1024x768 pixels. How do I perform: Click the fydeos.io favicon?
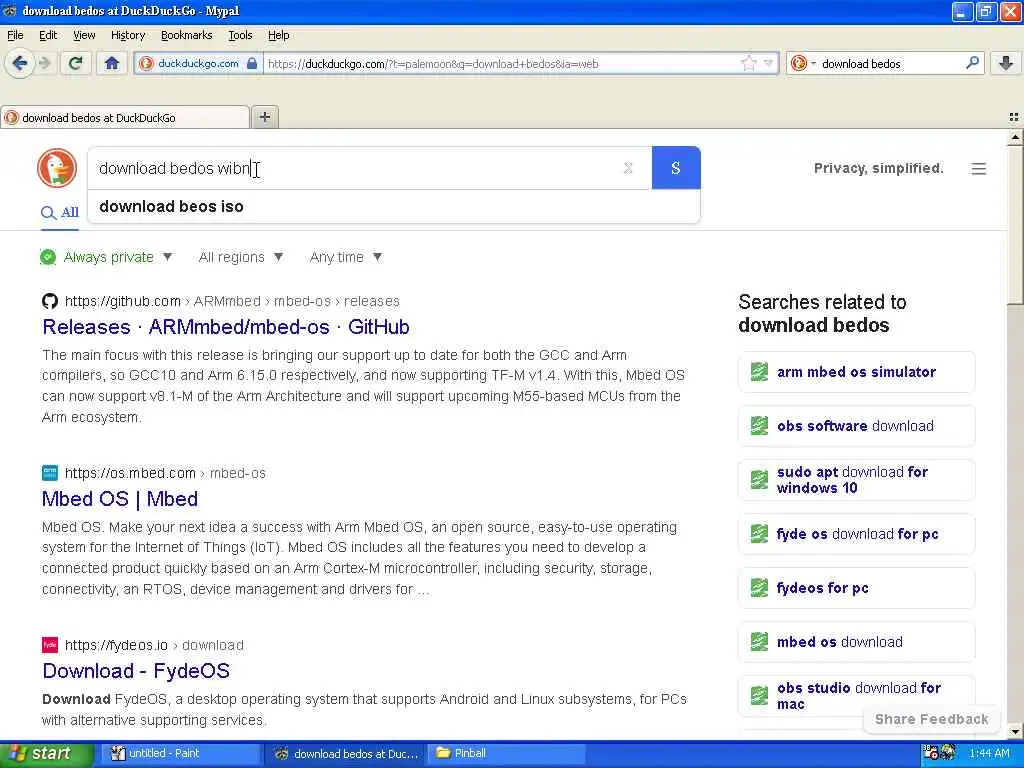[50, 645]
